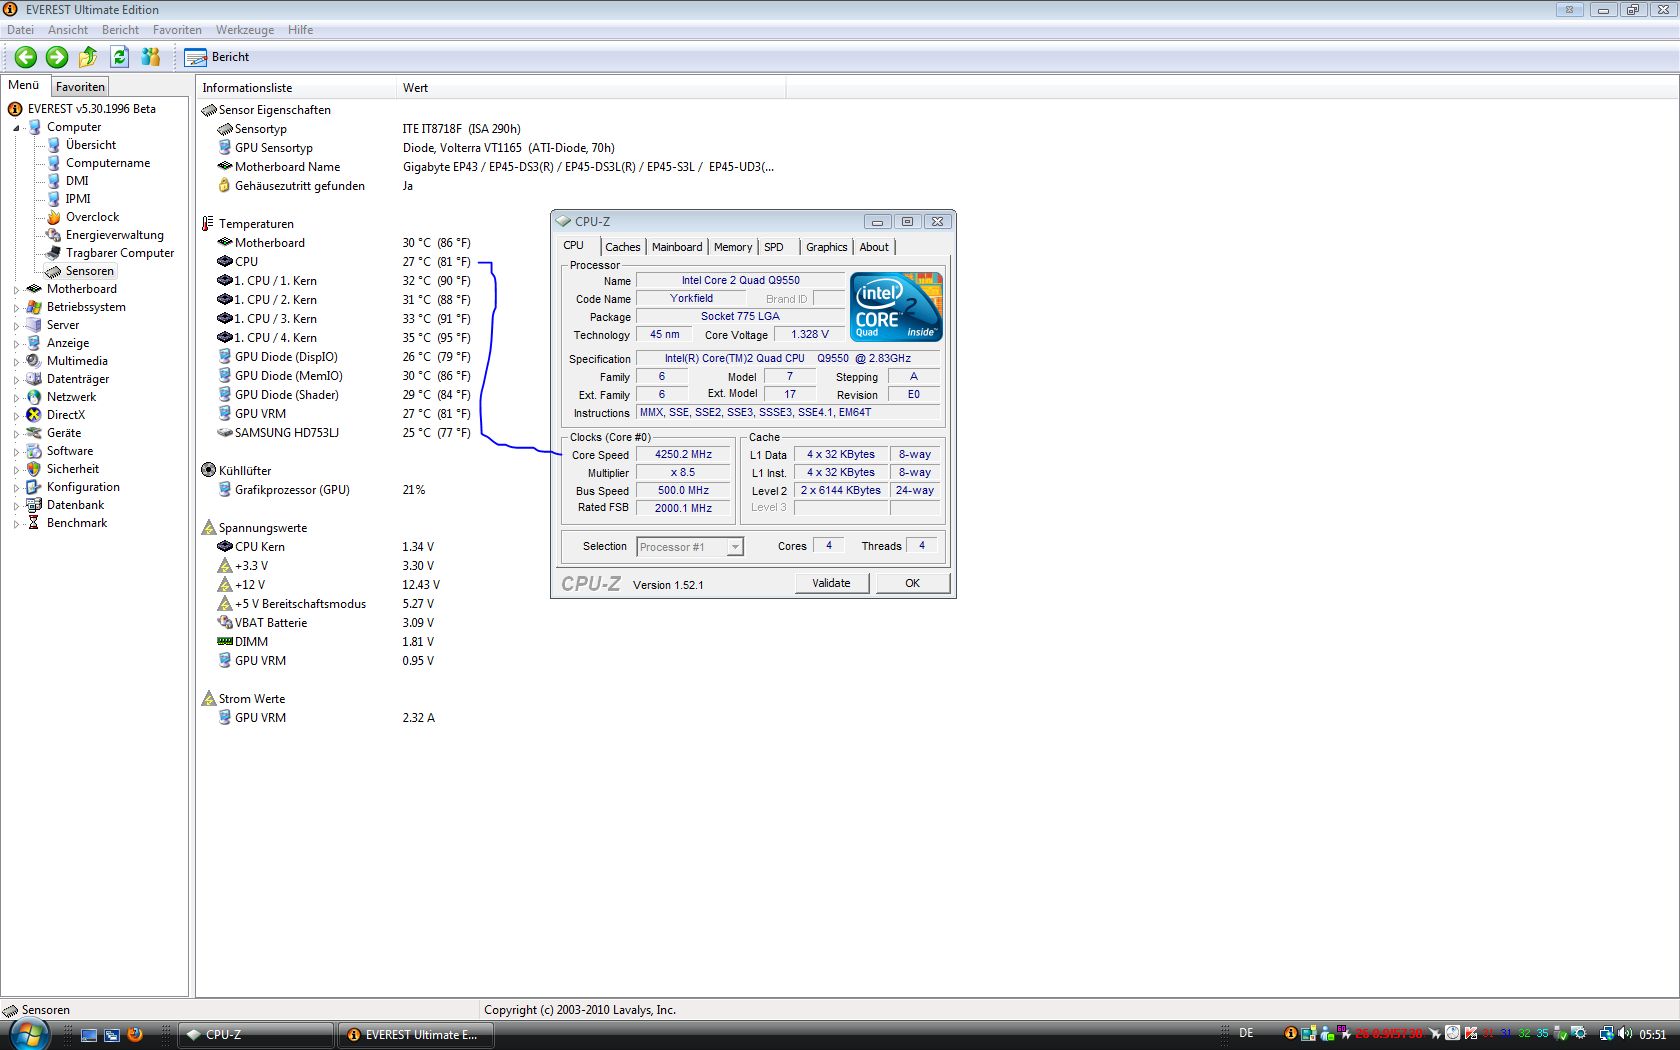Image resolution: width=1680 pixels, height=1050 pixels.
Task: Collapse the Computer tree node
Action: [x=16, y=128]
